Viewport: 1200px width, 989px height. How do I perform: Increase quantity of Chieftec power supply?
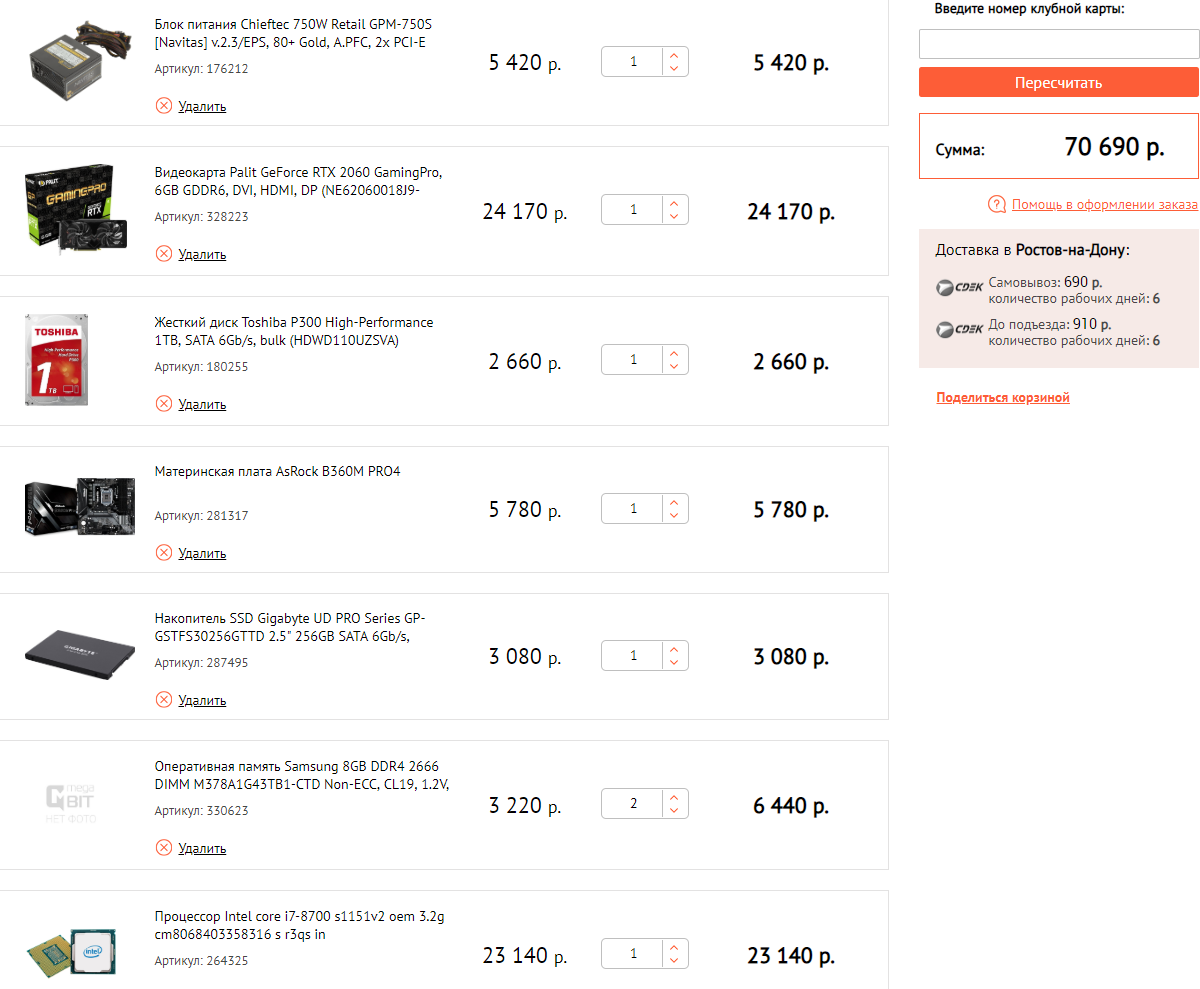[x=674, y=56]
